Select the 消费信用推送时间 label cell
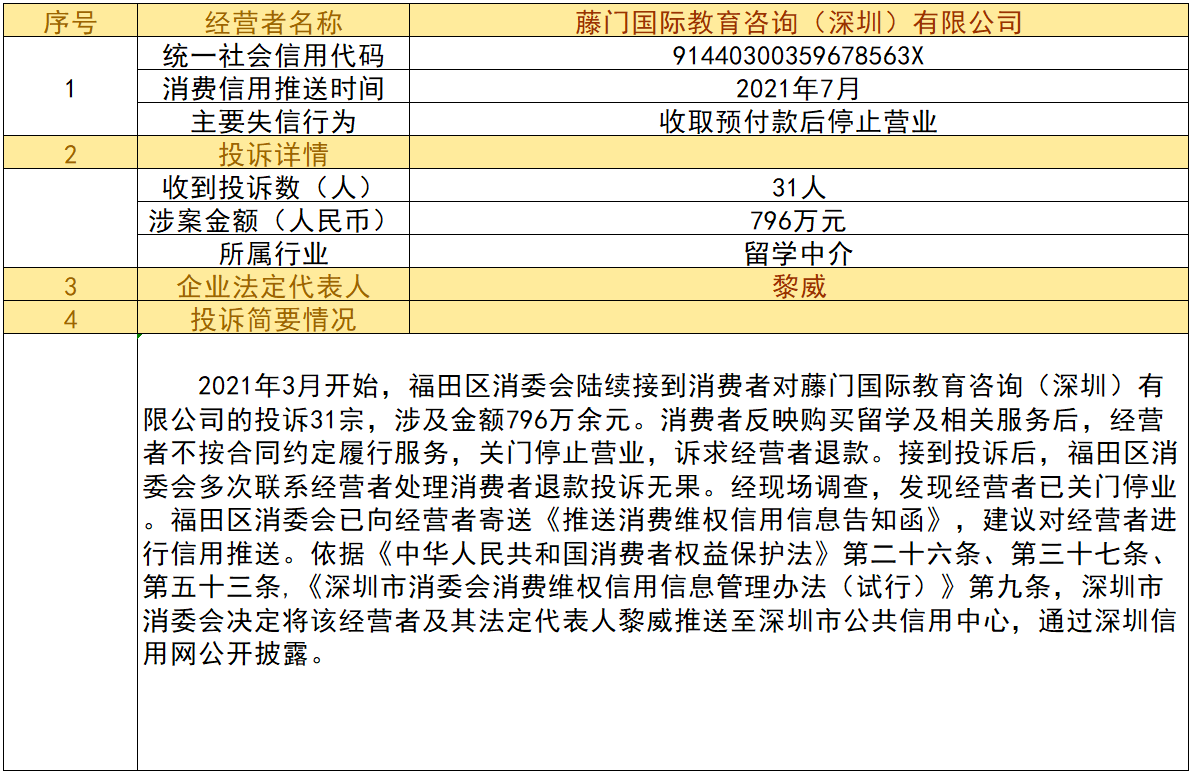The image size is (1192, 775). pyautogui.click(x=273, y=89)
